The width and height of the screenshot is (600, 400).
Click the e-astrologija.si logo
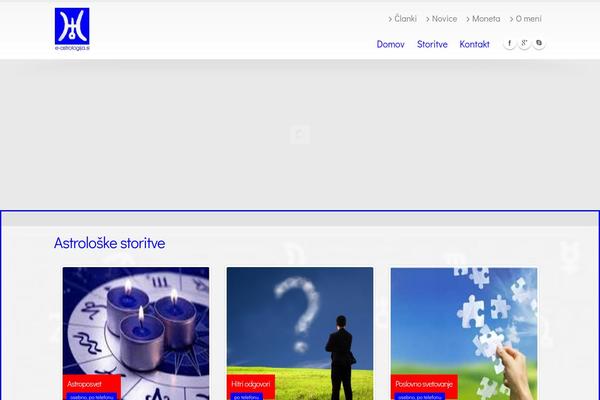[72, 29]
